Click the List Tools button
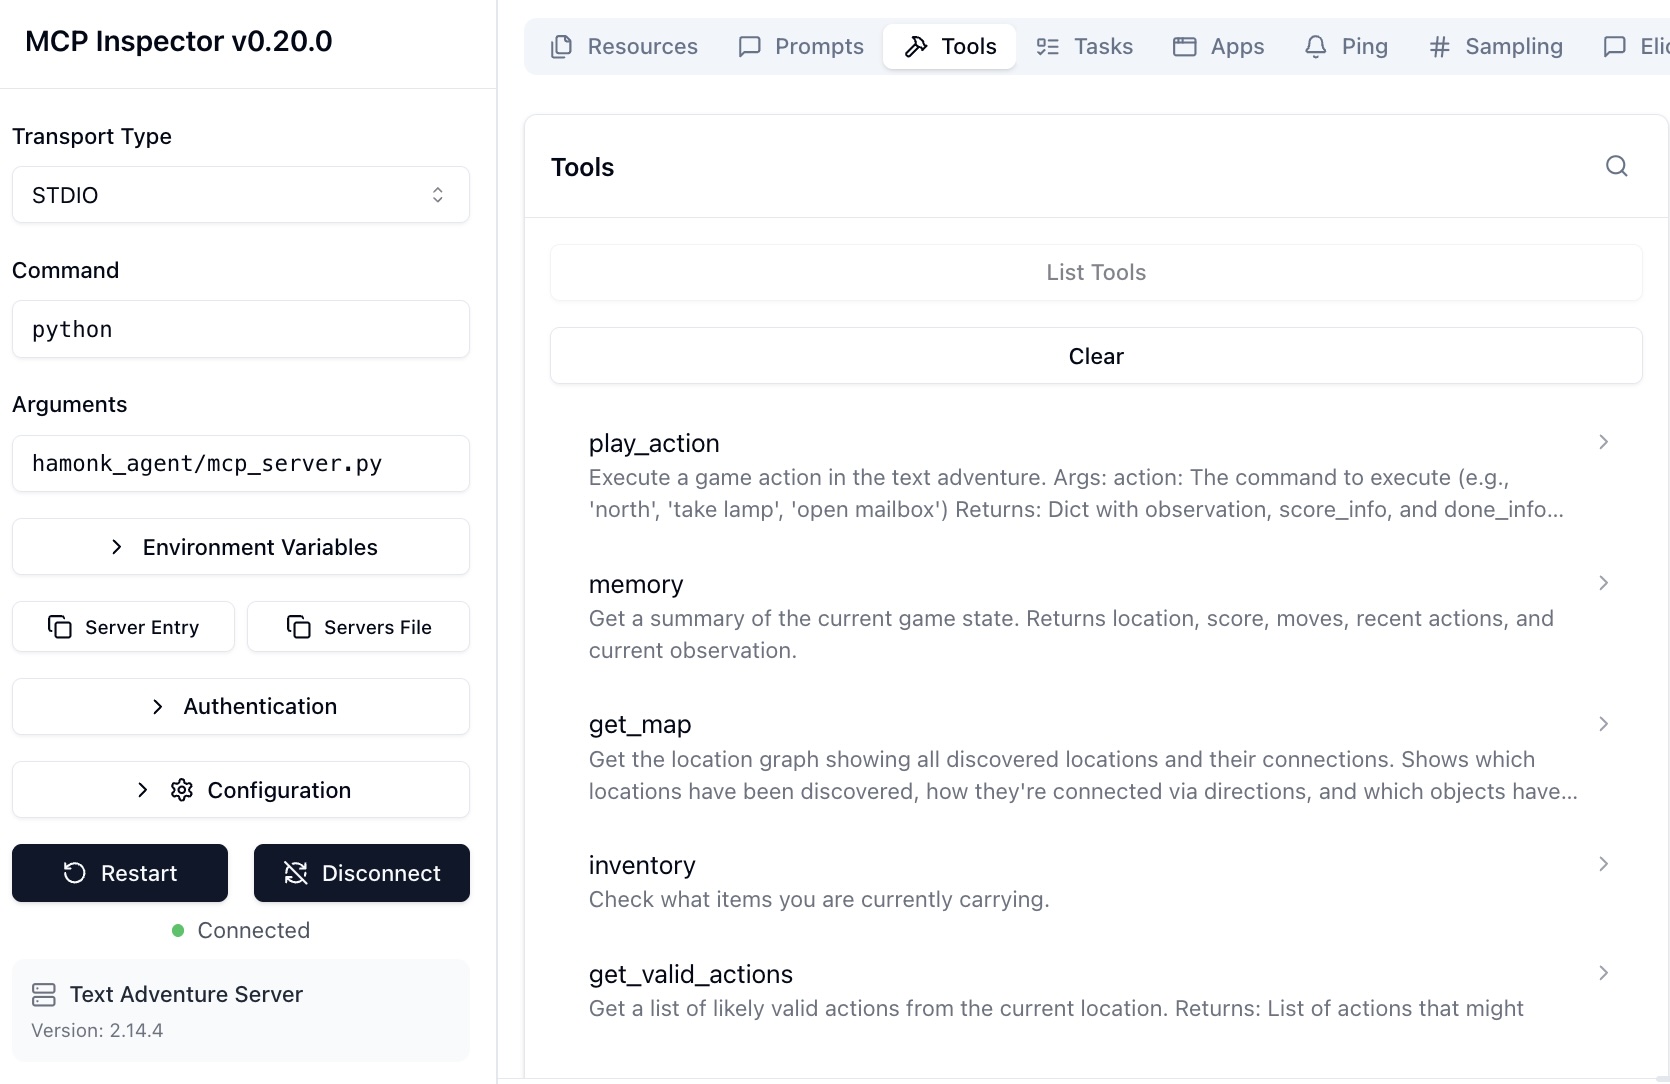 [1095, 272]
